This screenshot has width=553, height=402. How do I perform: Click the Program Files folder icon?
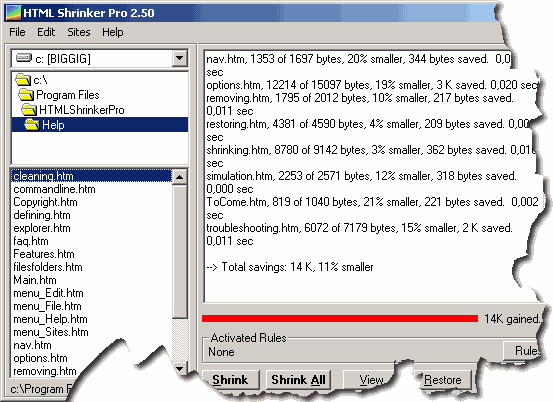click(26, 95)
